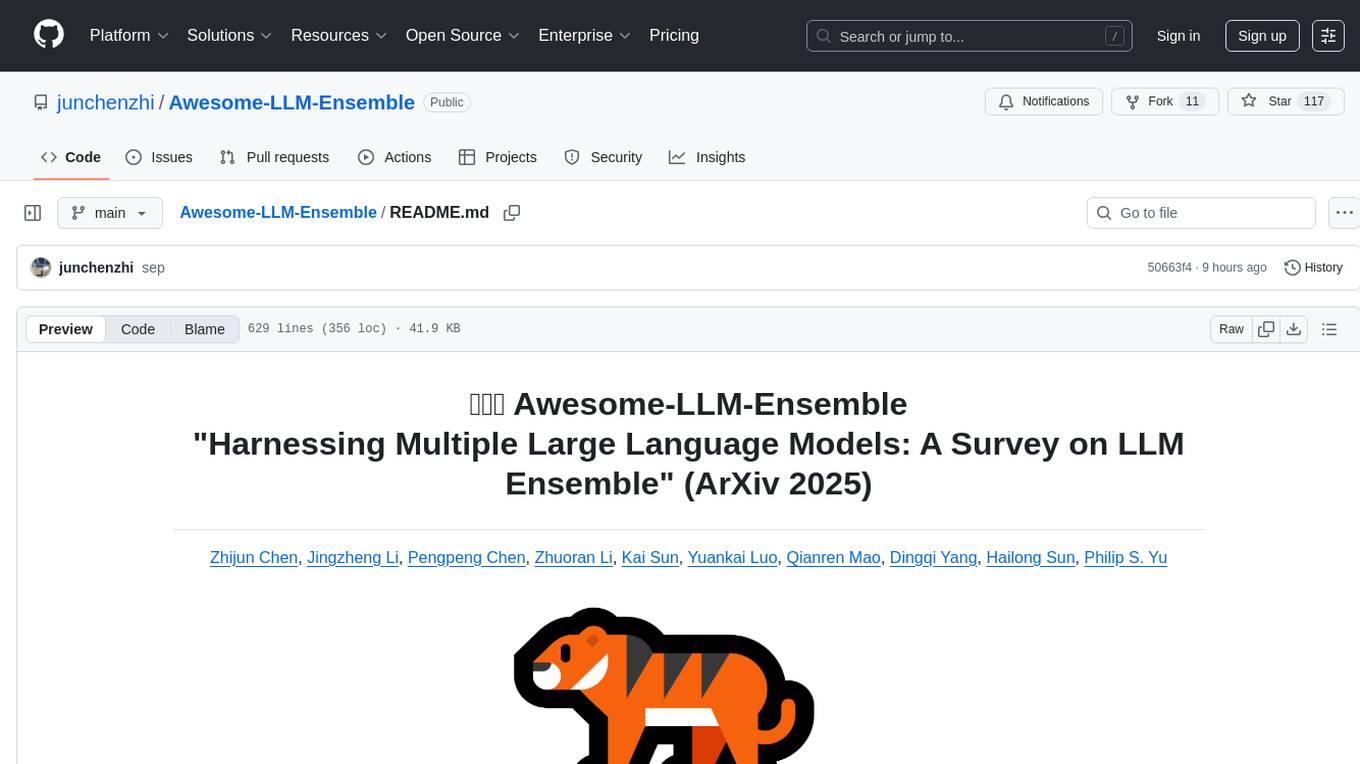This screenshot has width=1360, height=764.
Task: Open the Zhijun Chen author link
Action: tap(254, 557)
